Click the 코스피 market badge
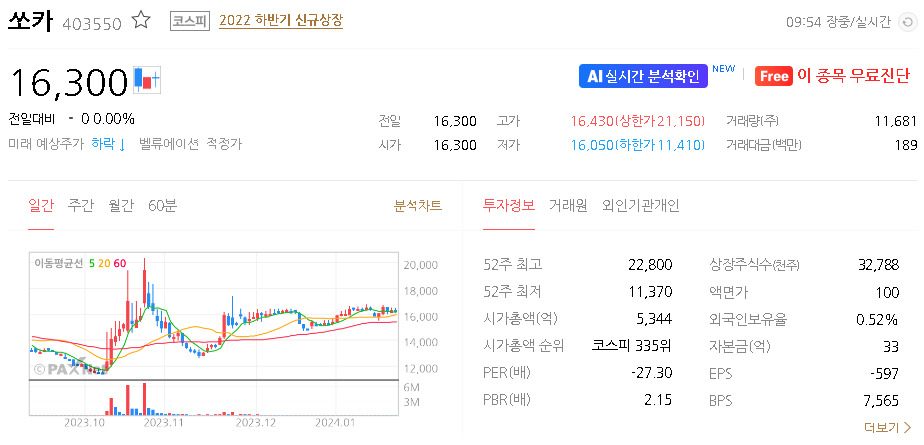The image size is (924, 445). click(x=190, y=21)
